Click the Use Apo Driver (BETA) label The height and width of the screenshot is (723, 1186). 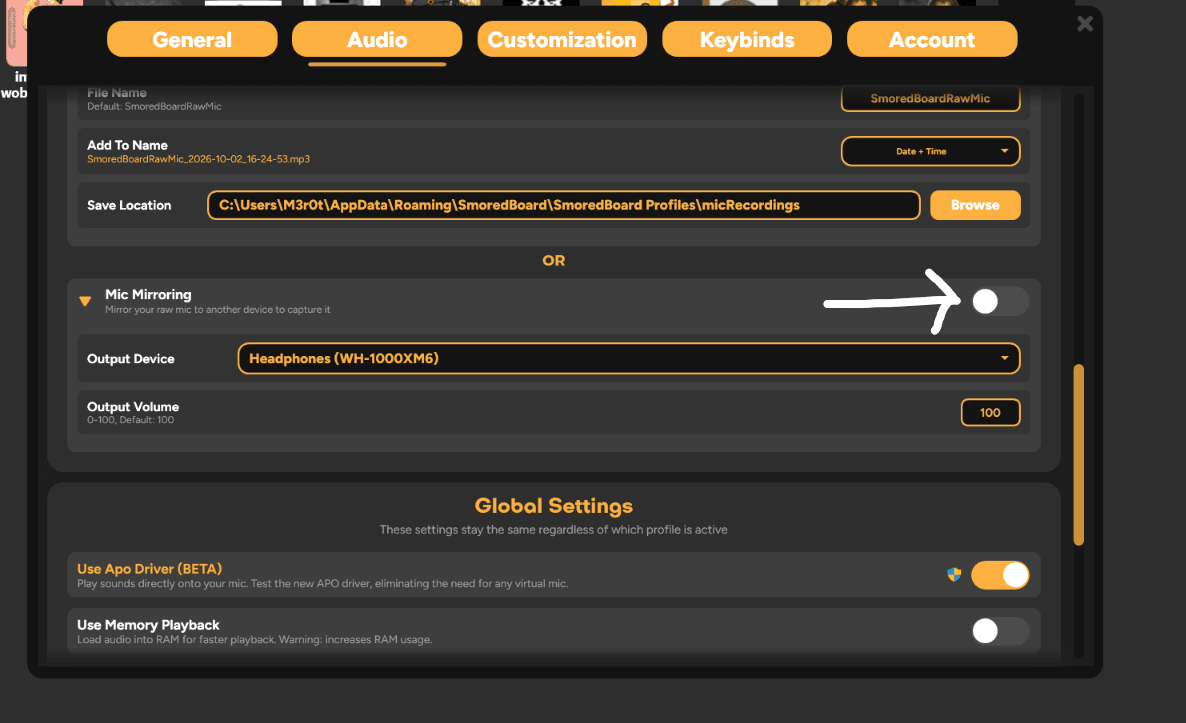point(149,569)
